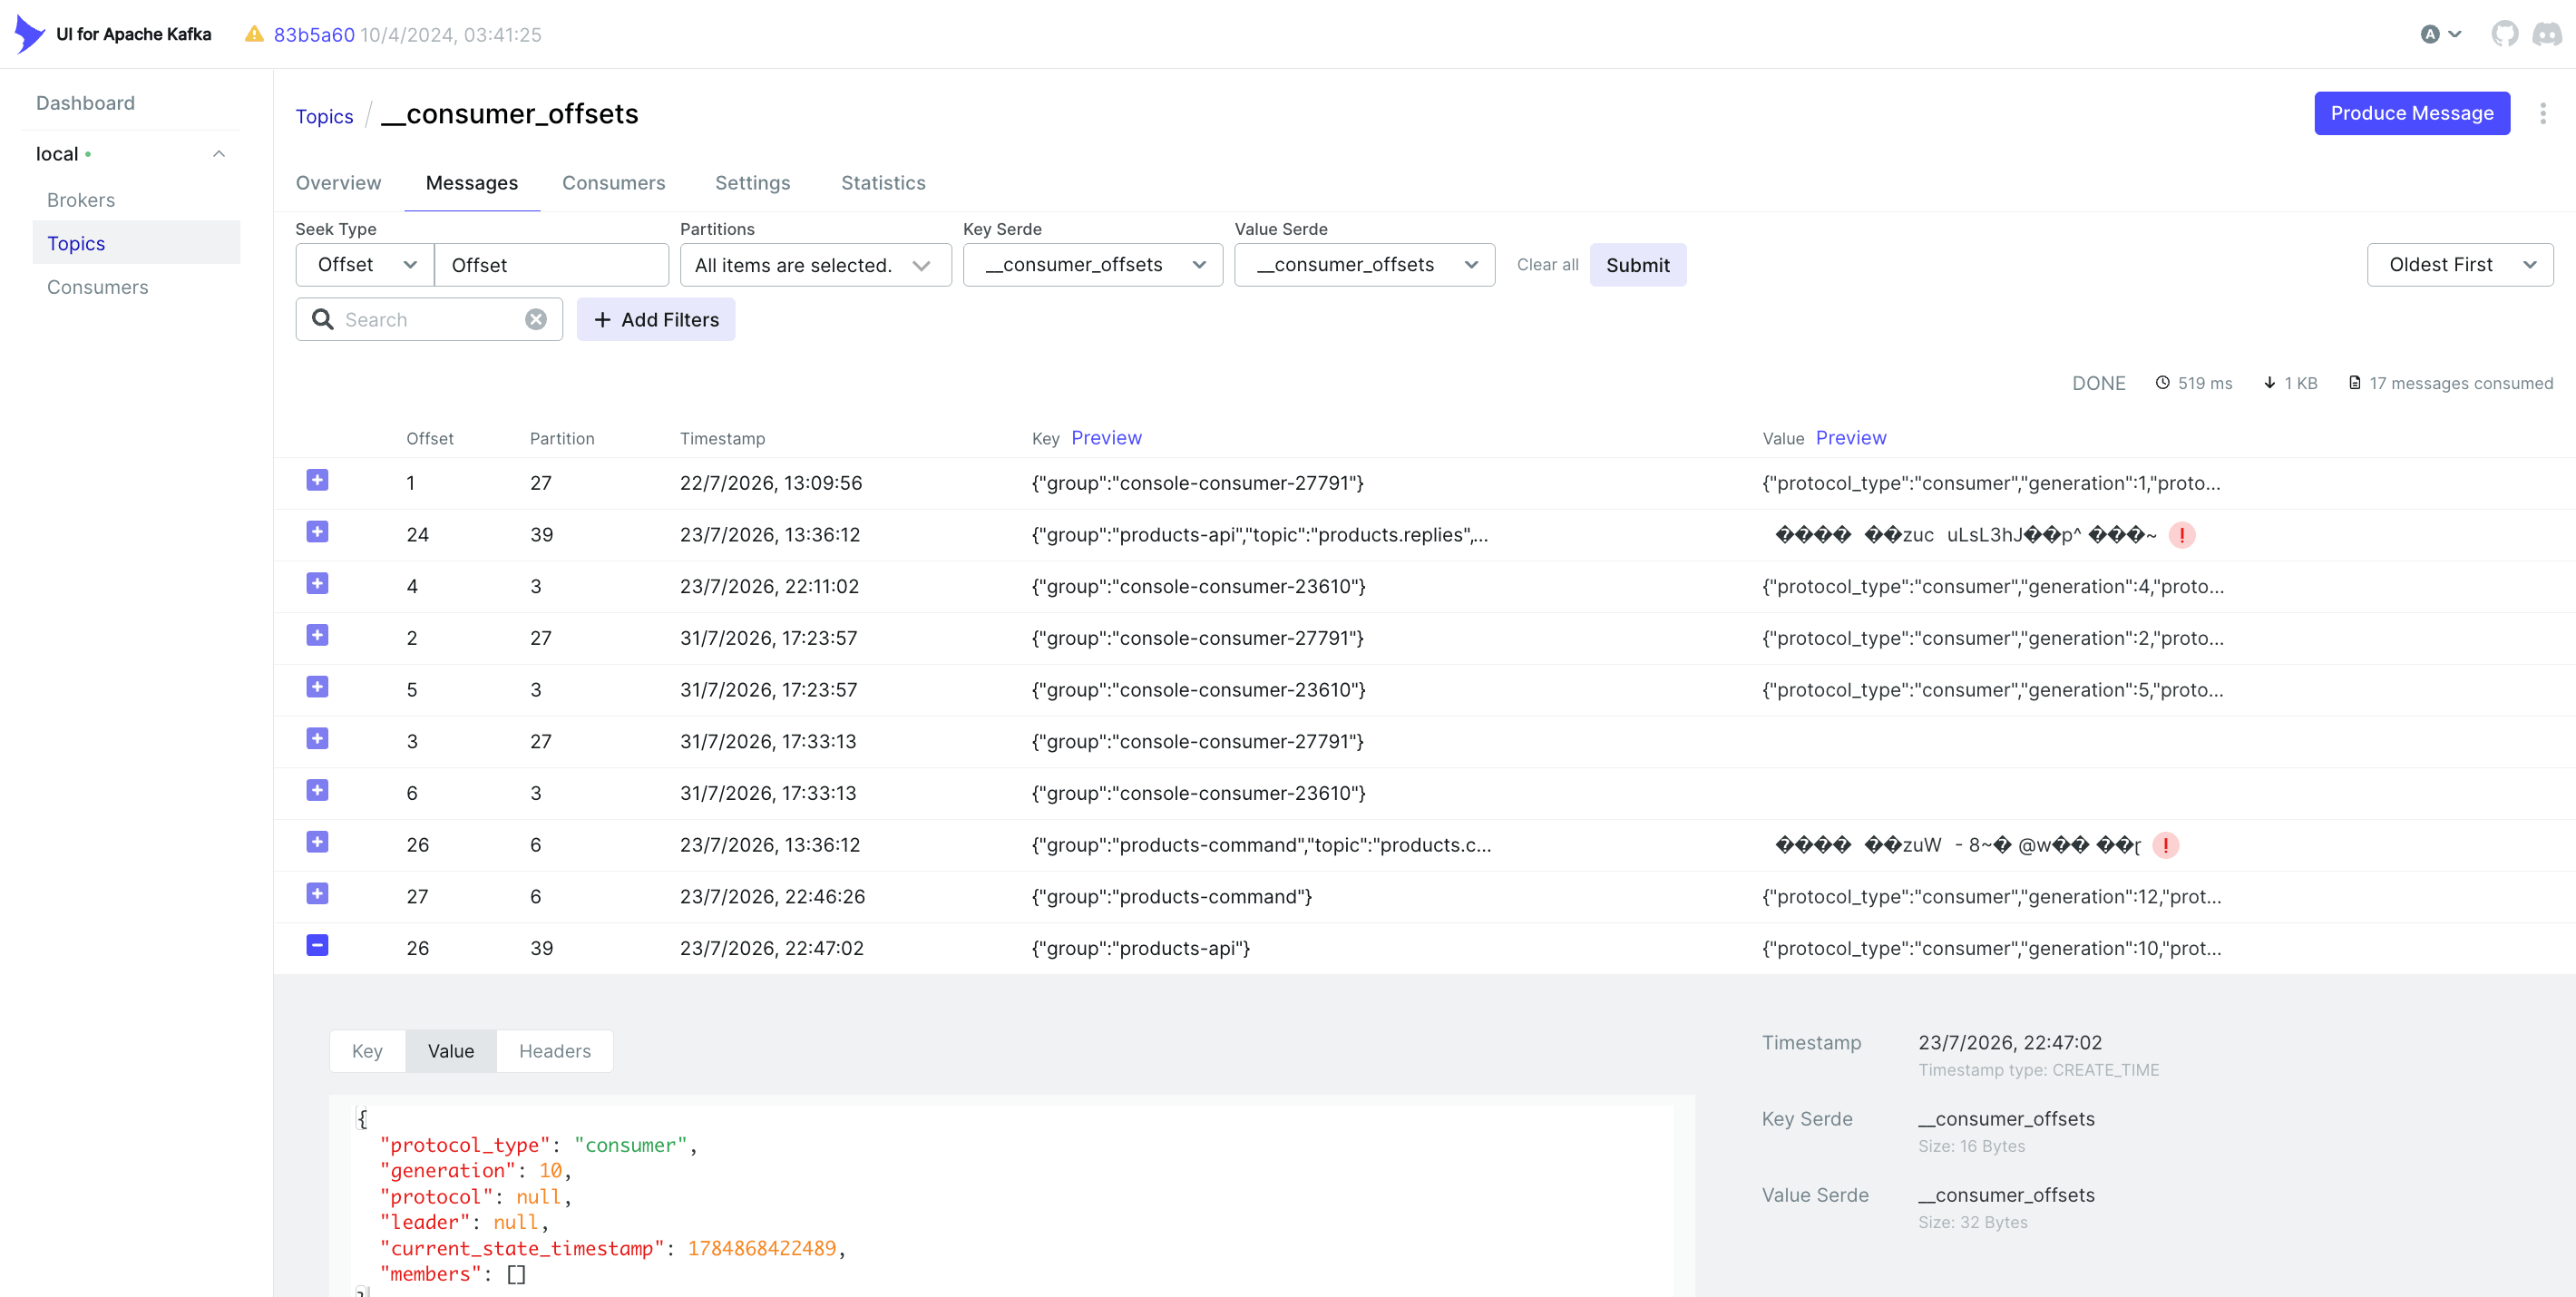Expand message row with offset 4 partition 3
Screen dimensions: 2576x1297
pos(317,583)
